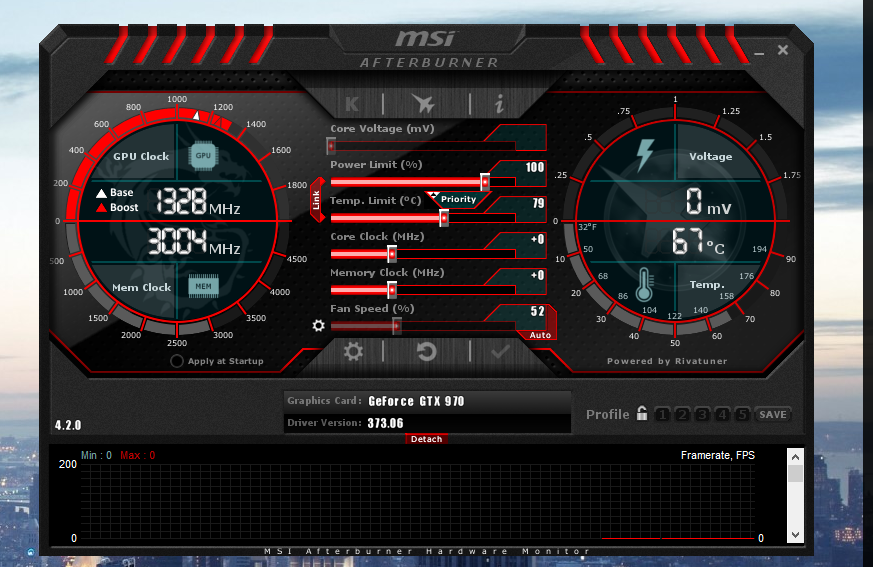Select profile slot 2
Viewport: 873px width, 567px height.
[683, 414]
